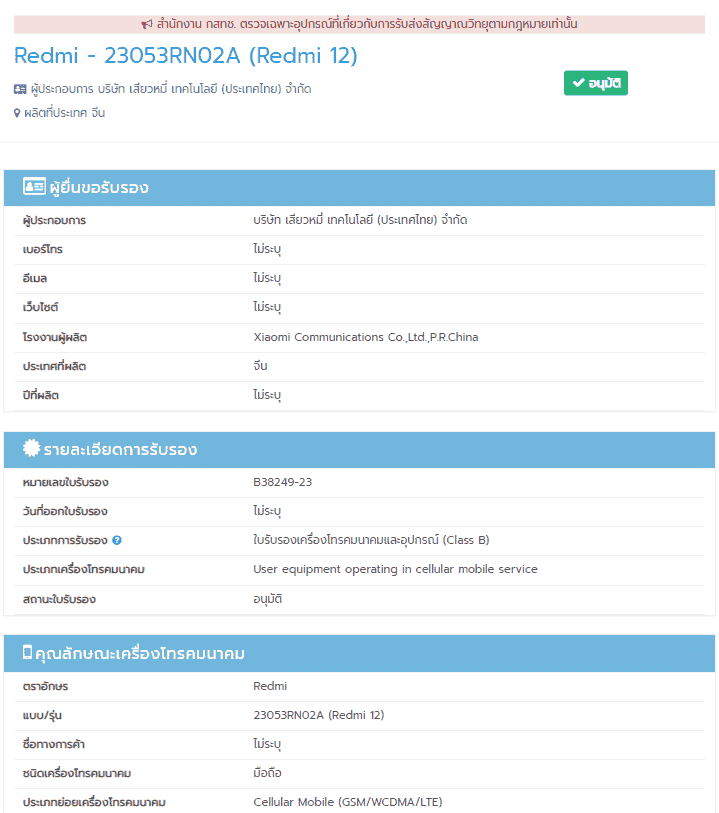Click the ไม่ระบุ value in ชื่อทางการค้า row

pos(267,744)
